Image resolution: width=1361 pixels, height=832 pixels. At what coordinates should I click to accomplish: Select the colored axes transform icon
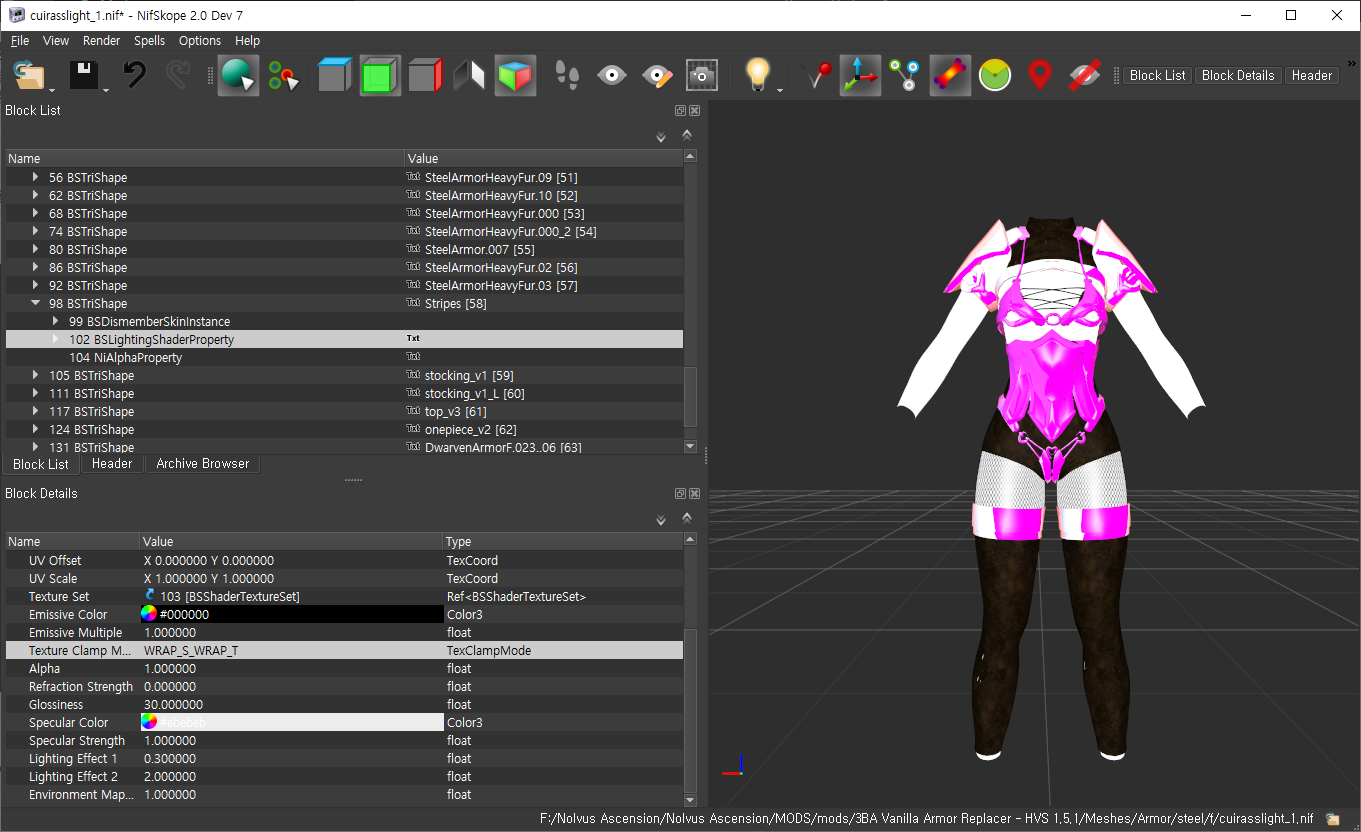[861, 75]
